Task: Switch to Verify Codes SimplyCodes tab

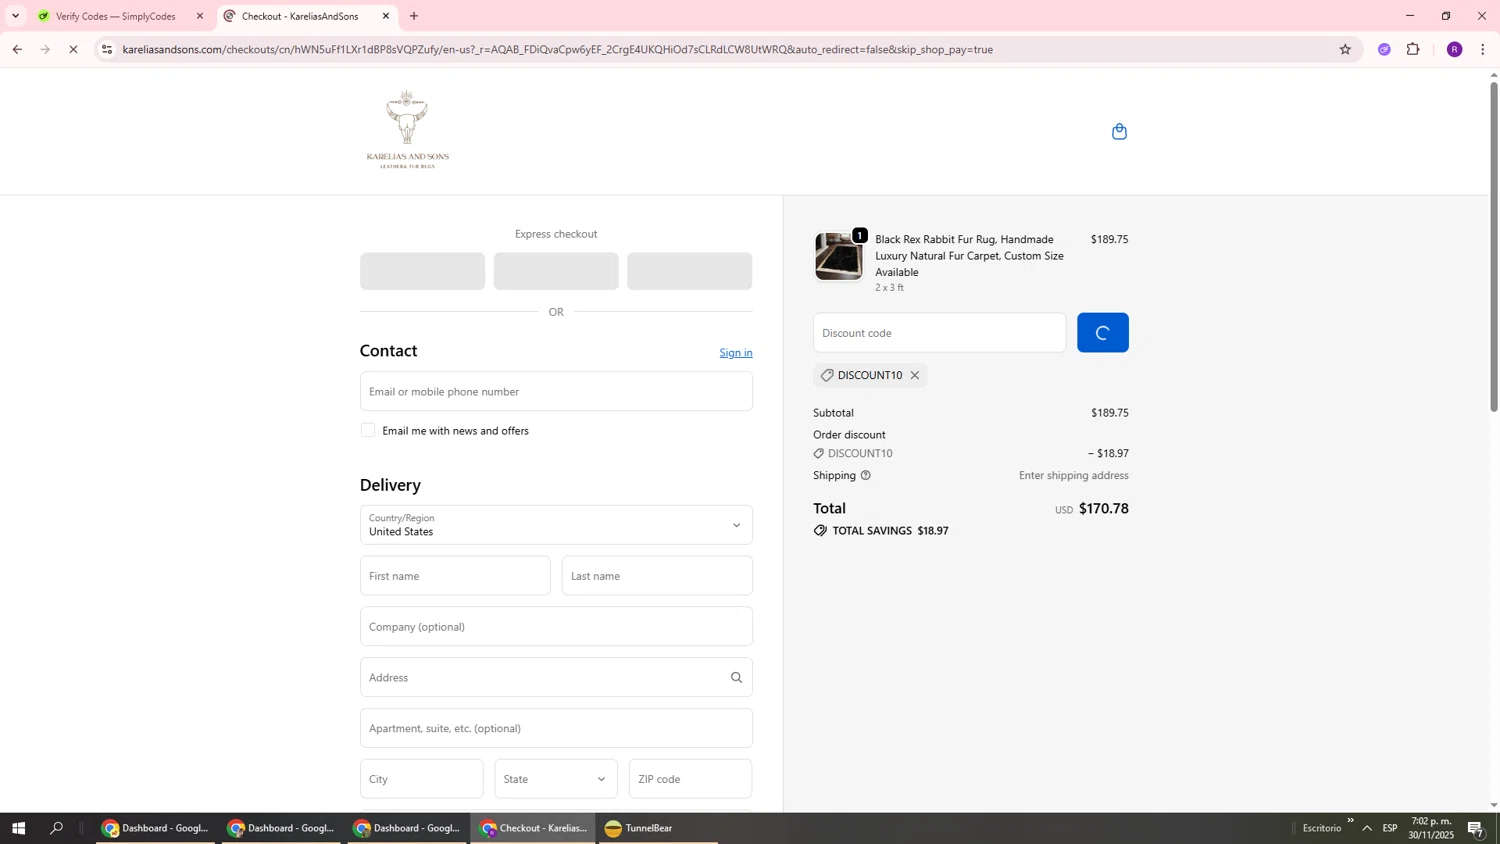Action: click(x=115, y=16)
